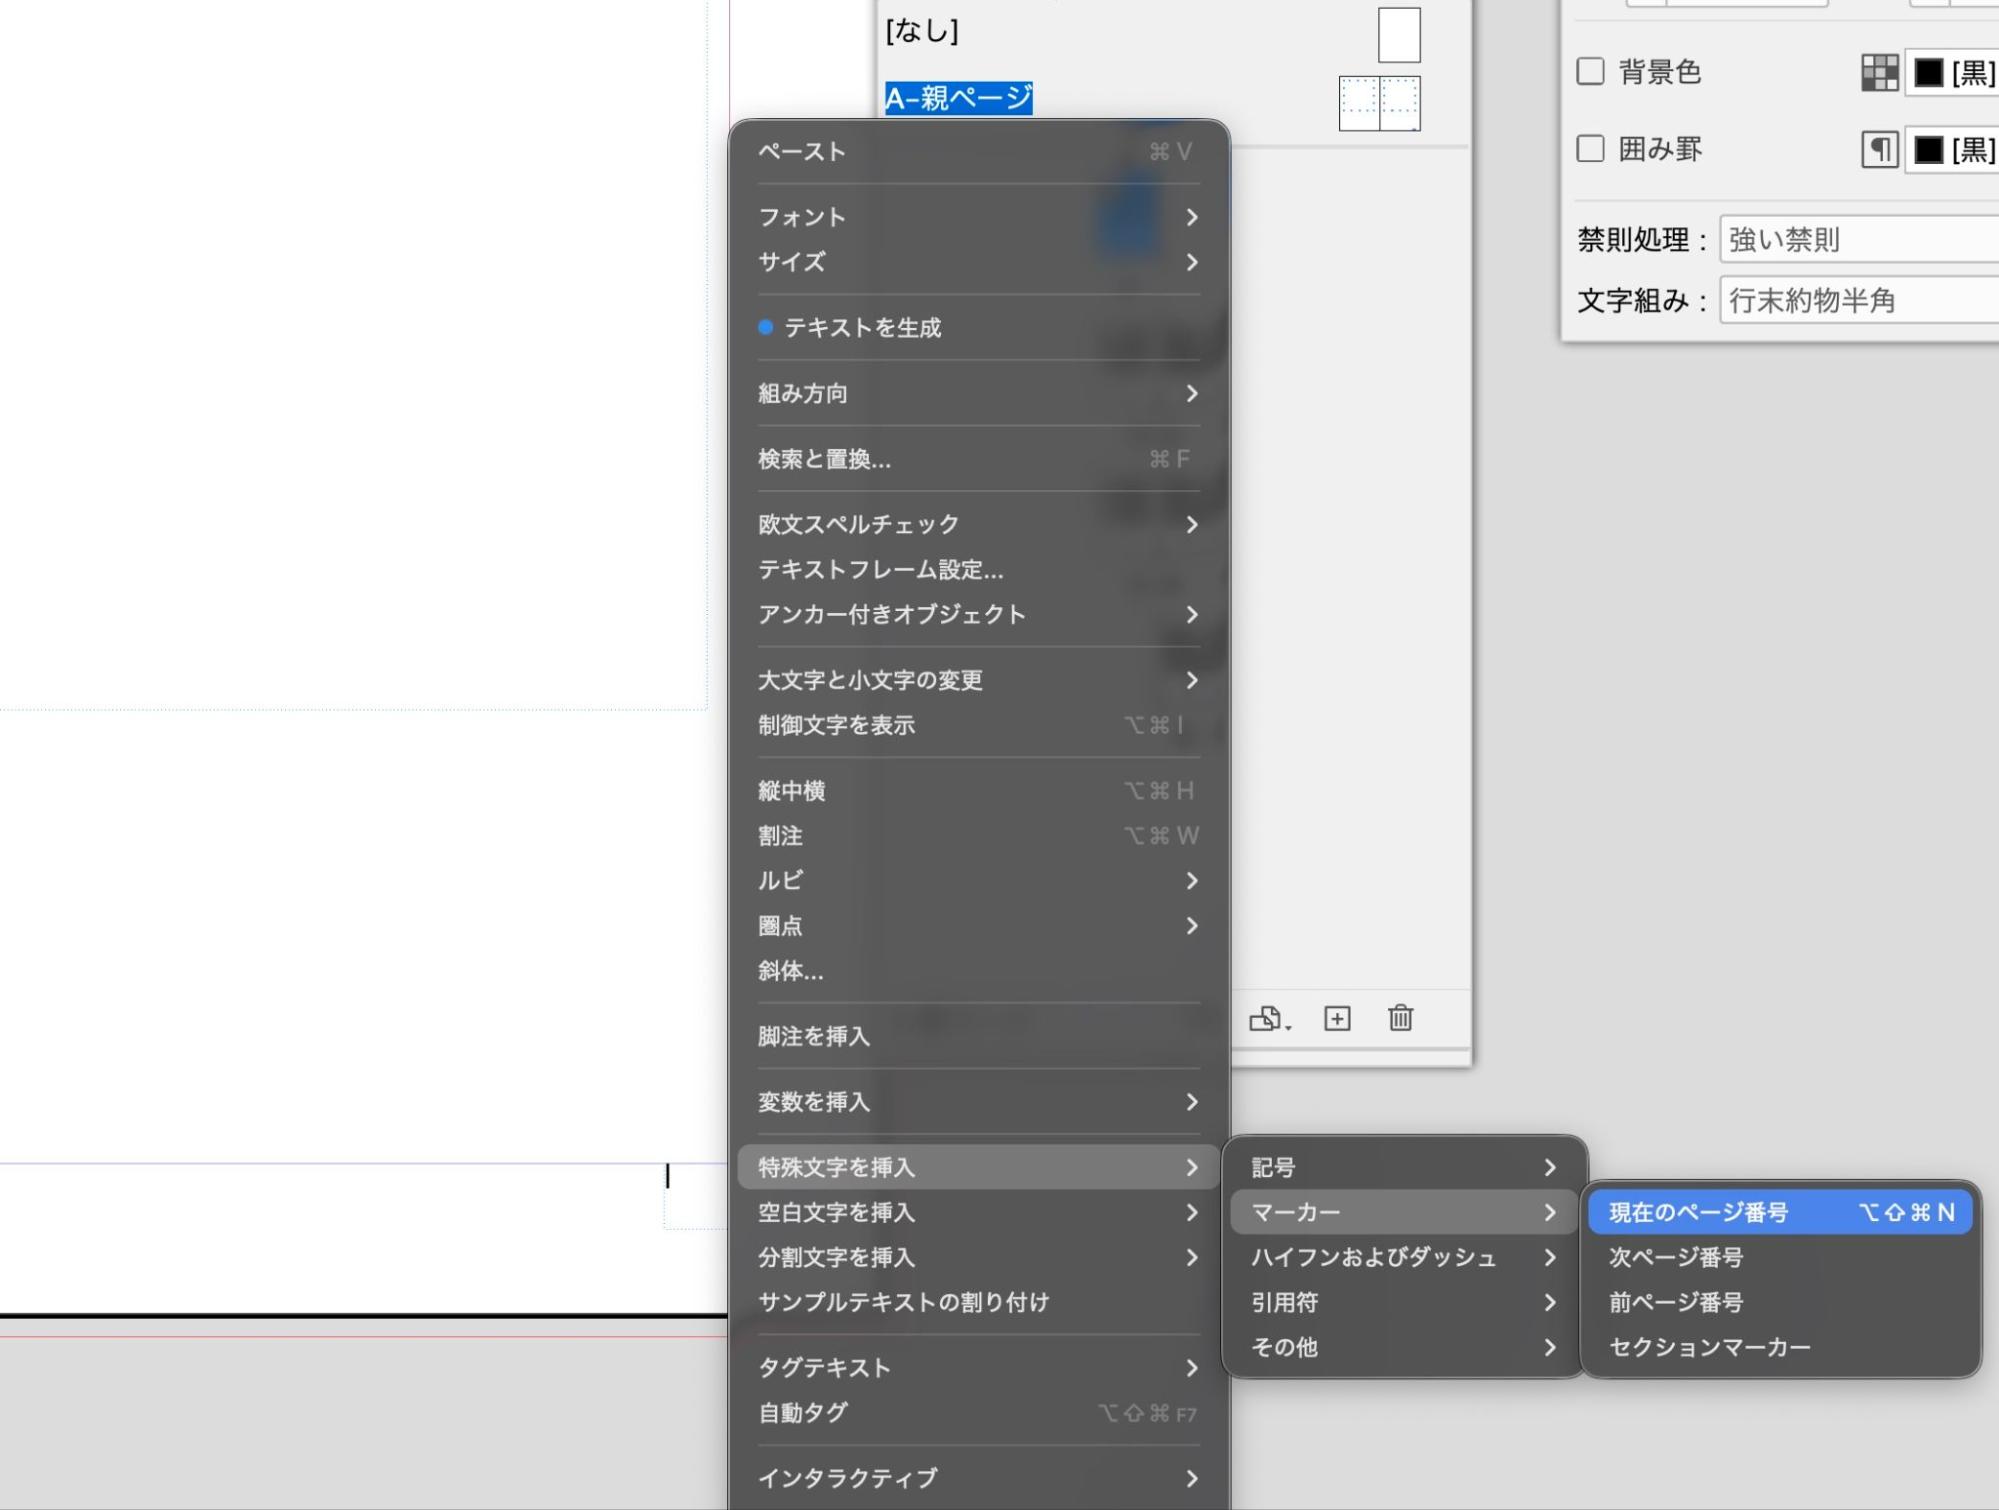Image resolution: width=1999 pixels, height=1510 pixels.
Task: Choose 次ページ番号 from the submenu
Action: (1780, 1257)
